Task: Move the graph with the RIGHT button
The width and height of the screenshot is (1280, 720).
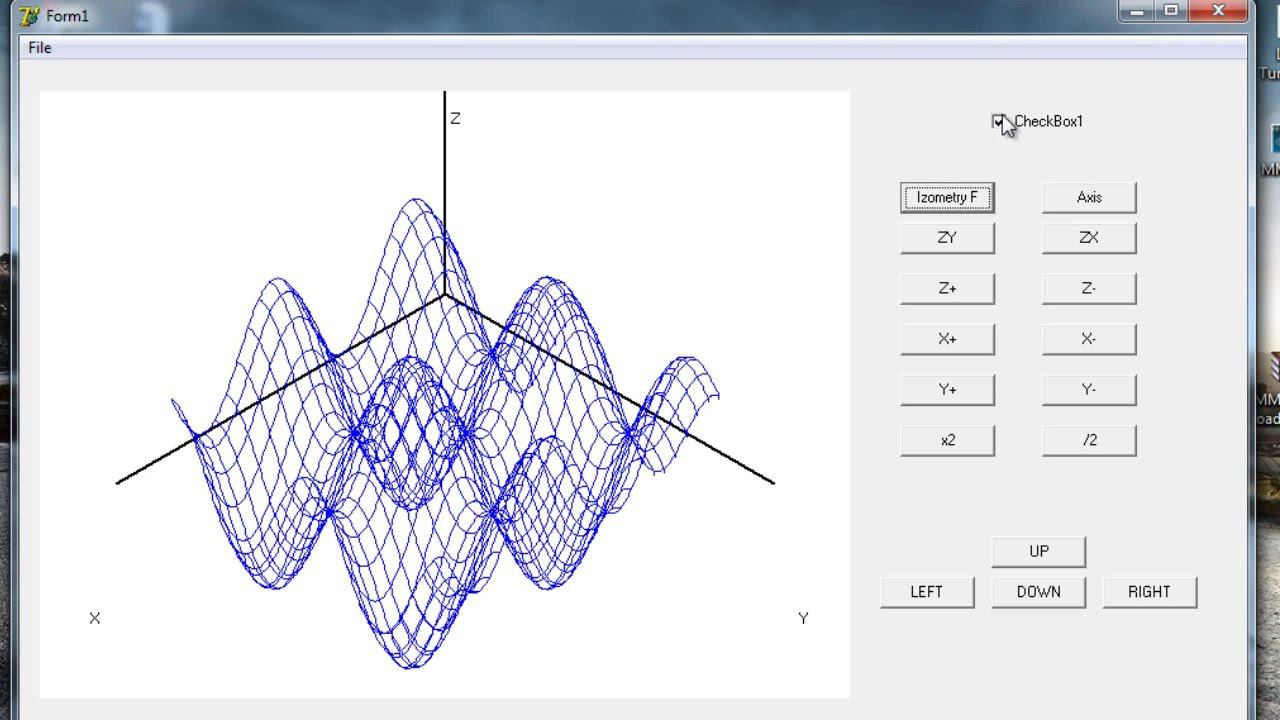Action: (x=1149, y=591)
